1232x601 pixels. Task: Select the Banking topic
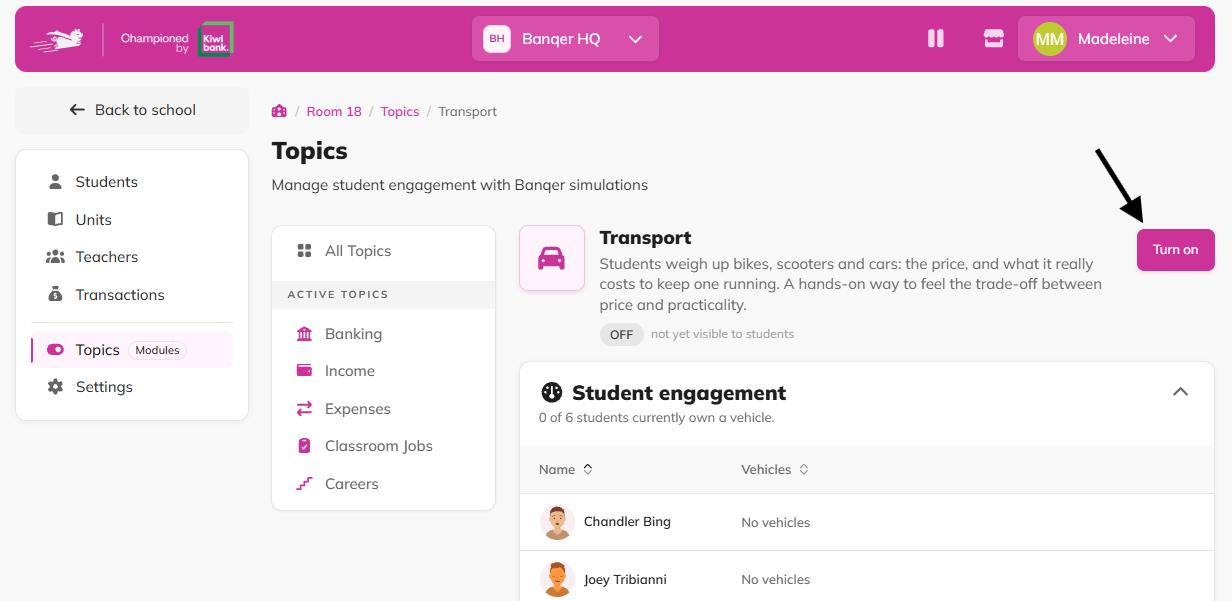tap(384, 334)
